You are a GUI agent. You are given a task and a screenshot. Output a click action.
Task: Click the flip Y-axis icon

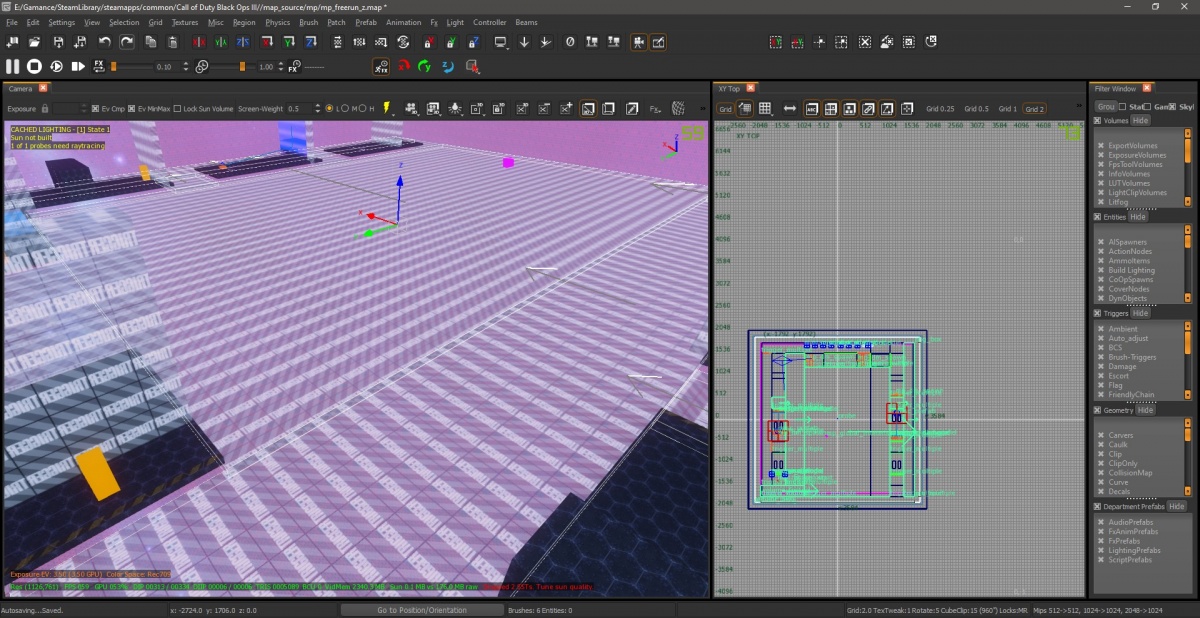pyautogui.click(x=220, y=42)
